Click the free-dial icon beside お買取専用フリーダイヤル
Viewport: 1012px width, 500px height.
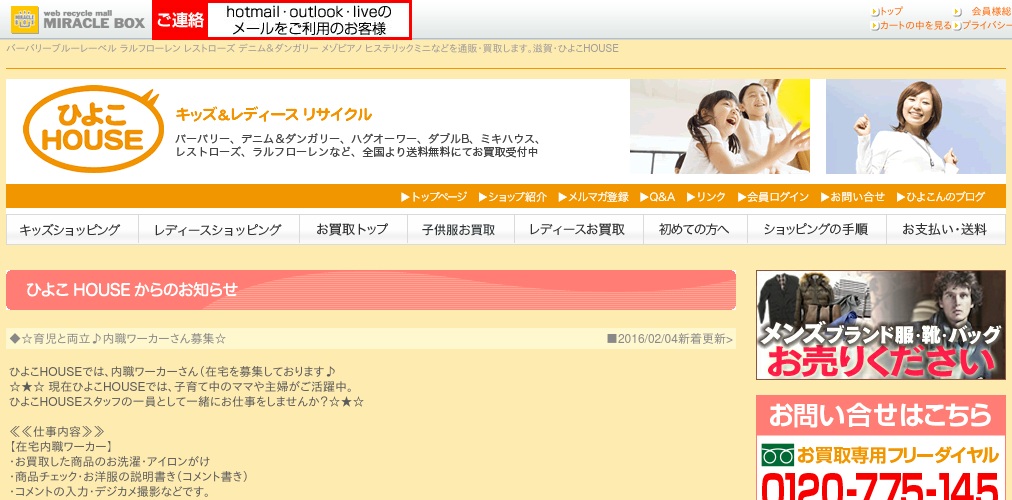point(777,455)
